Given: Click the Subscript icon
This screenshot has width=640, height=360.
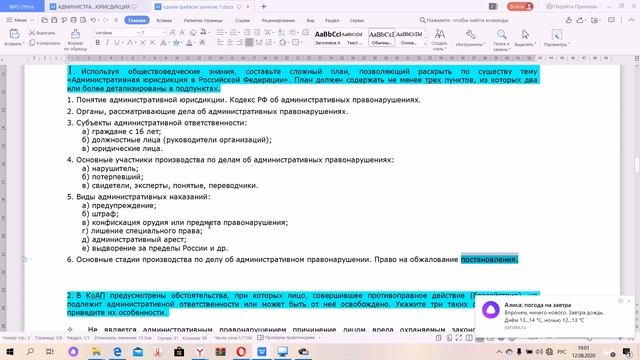Looking at the screenshot, I should pyautogui.click(x=153, y=42).
